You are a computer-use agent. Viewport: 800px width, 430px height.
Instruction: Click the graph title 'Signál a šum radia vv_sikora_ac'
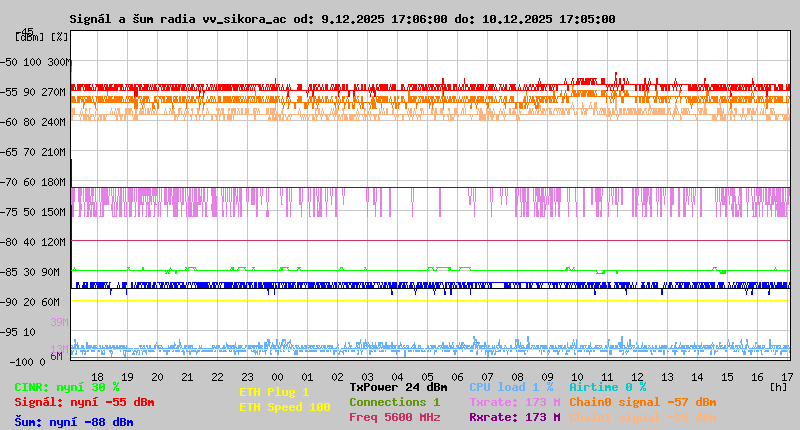point(178,19)
